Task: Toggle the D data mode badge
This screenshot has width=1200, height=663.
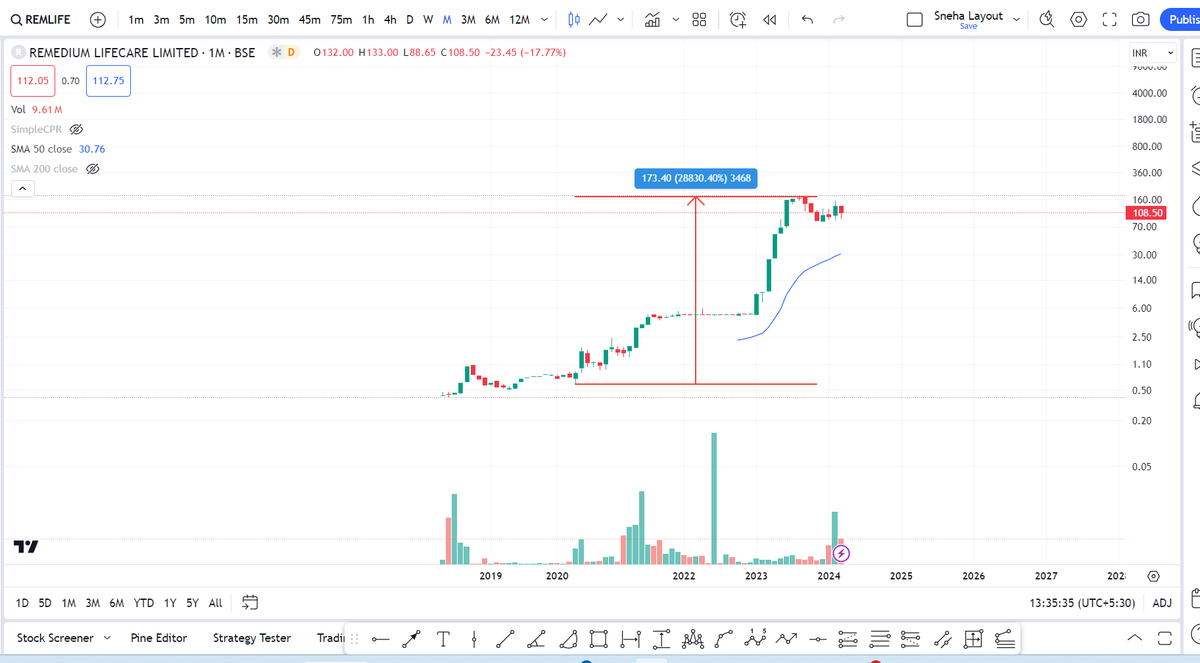Action: (x=293, y=52)
